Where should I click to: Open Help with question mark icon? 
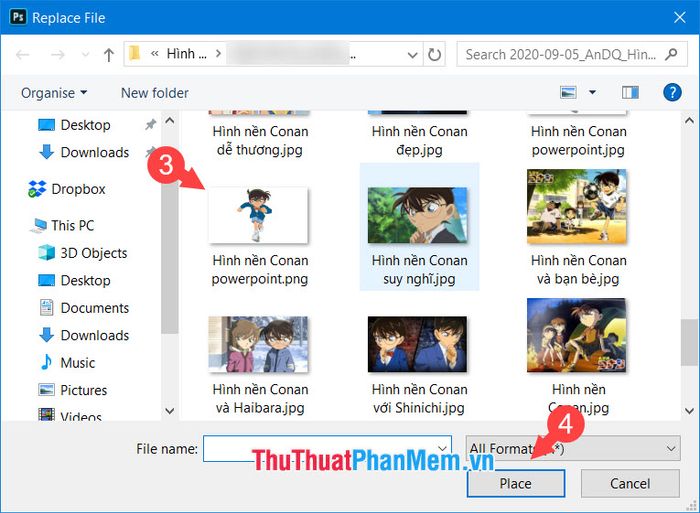coord(672,92)
